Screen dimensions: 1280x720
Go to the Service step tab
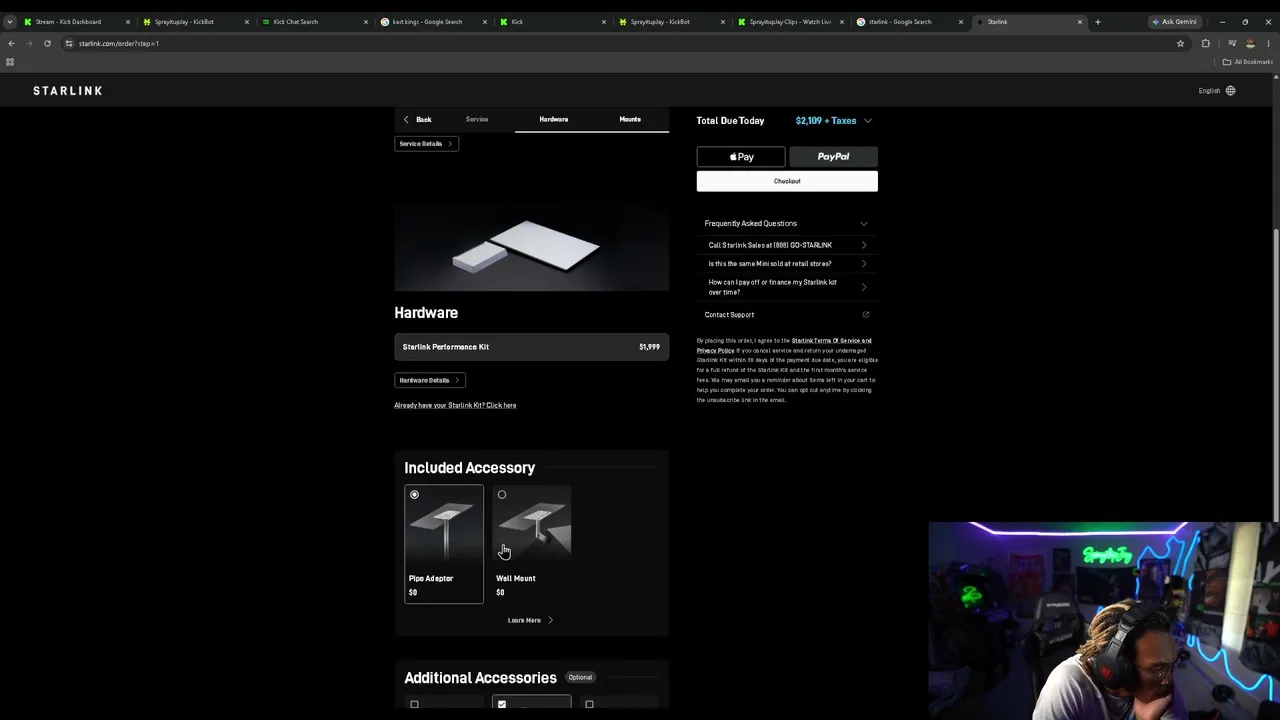coord(477,120)
